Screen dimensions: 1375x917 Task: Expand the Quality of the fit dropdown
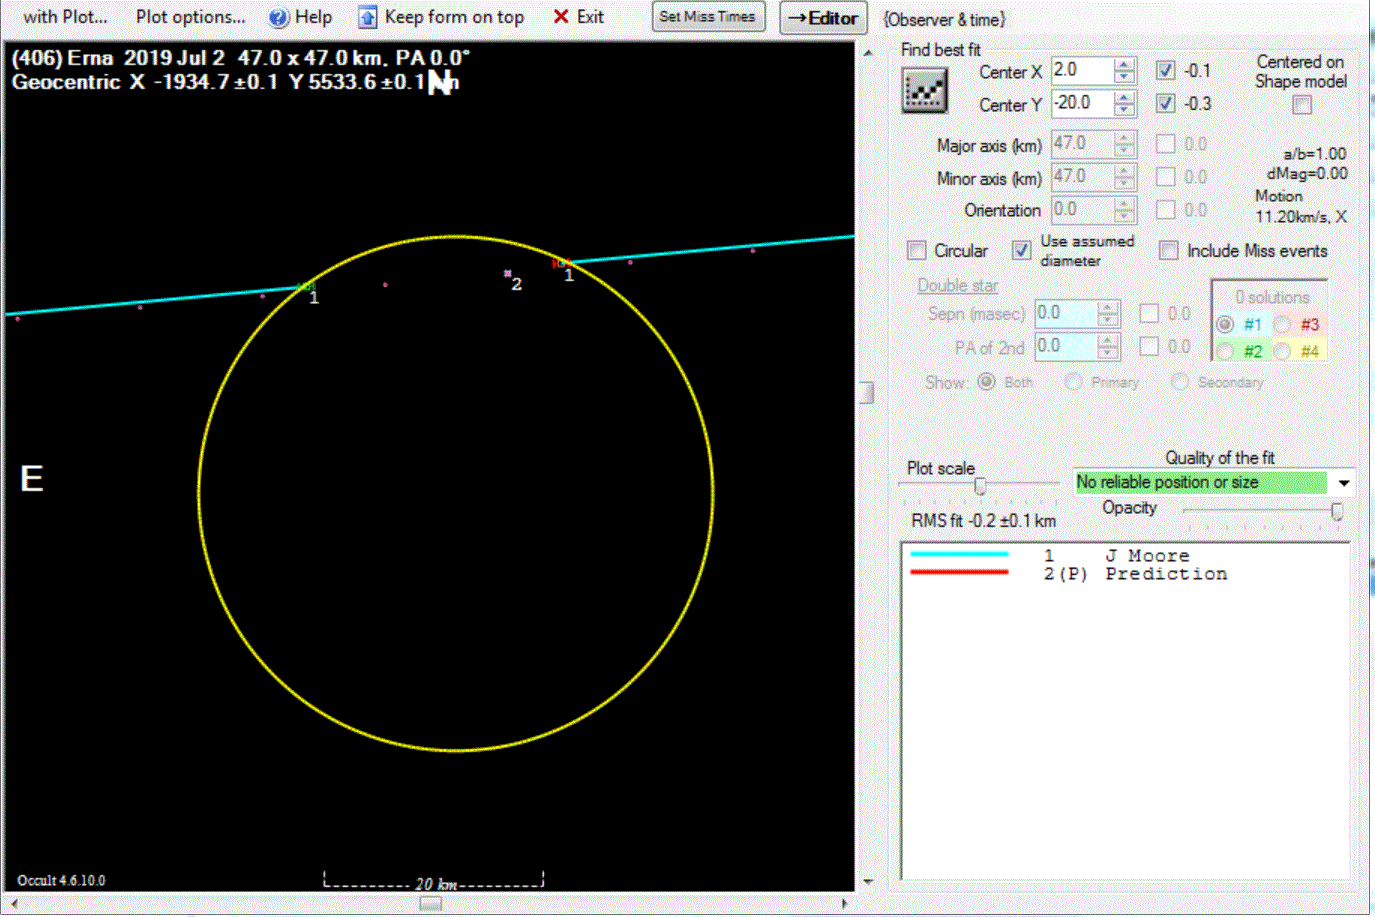[1344, 482]
